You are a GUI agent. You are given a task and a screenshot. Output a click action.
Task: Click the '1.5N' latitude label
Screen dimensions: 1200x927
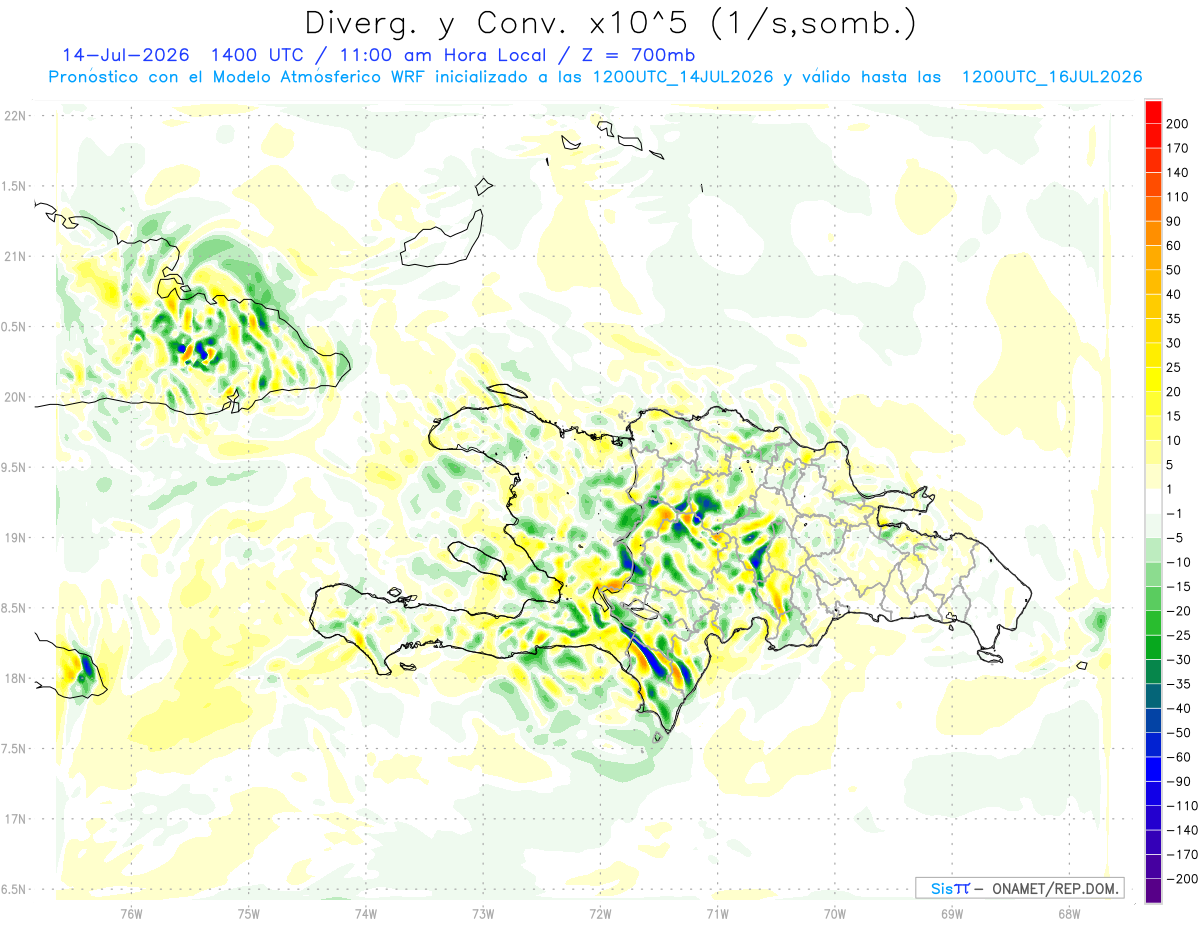click(x=14, y=186)
